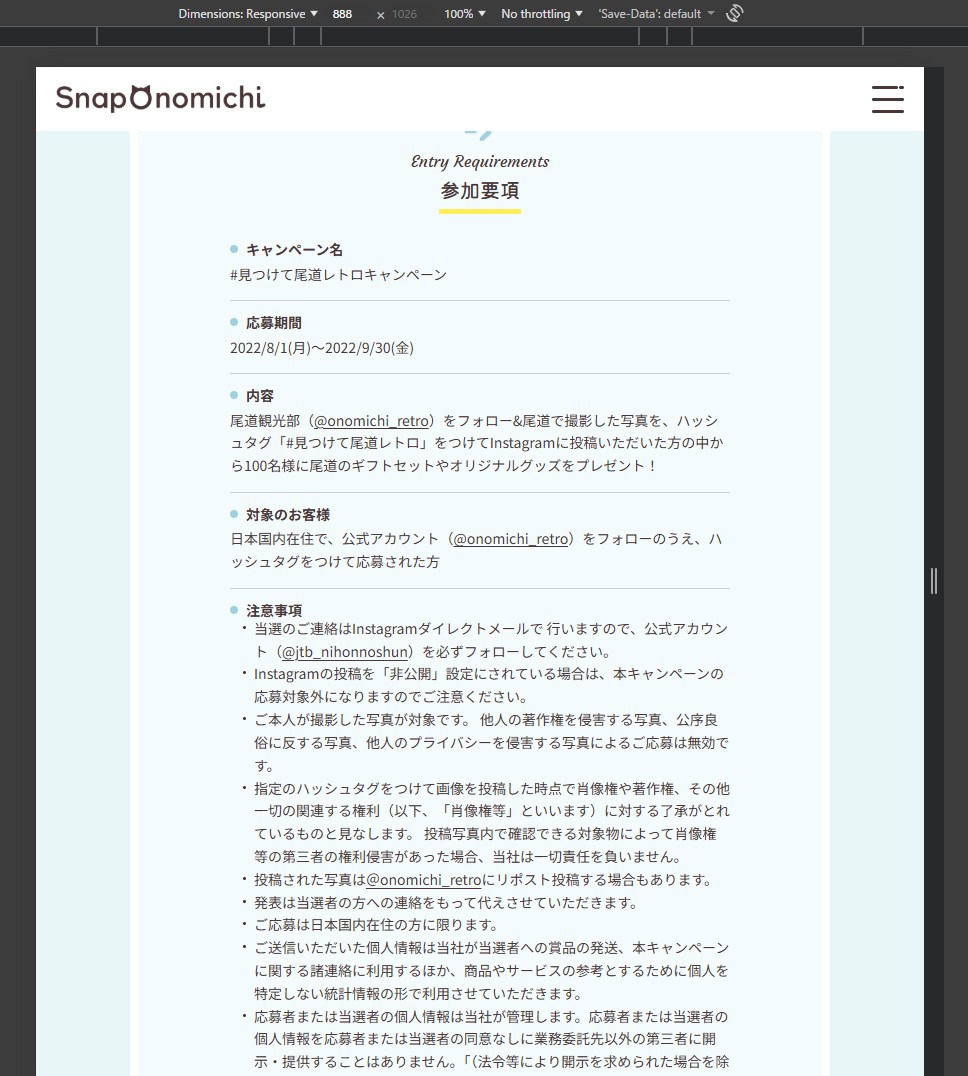This screenshot has width=968, height=1076.
Task: Open the No throttling dropdown
Action: (x=541, y=14)
